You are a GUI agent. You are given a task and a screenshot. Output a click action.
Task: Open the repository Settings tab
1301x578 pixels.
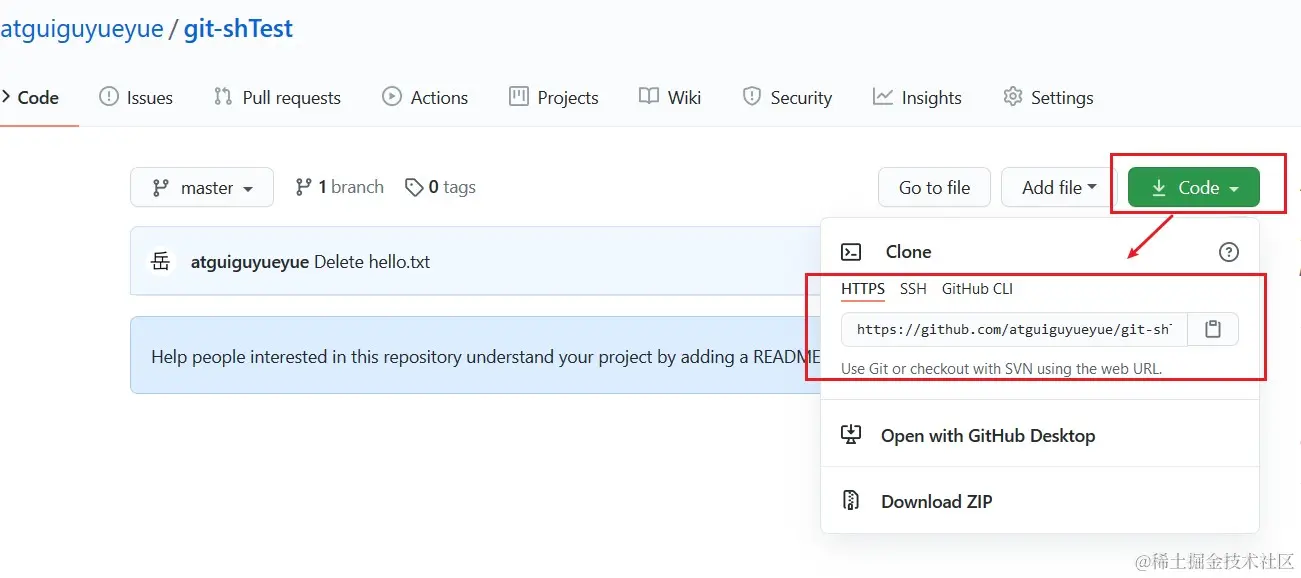click(x=1048, y=97)
